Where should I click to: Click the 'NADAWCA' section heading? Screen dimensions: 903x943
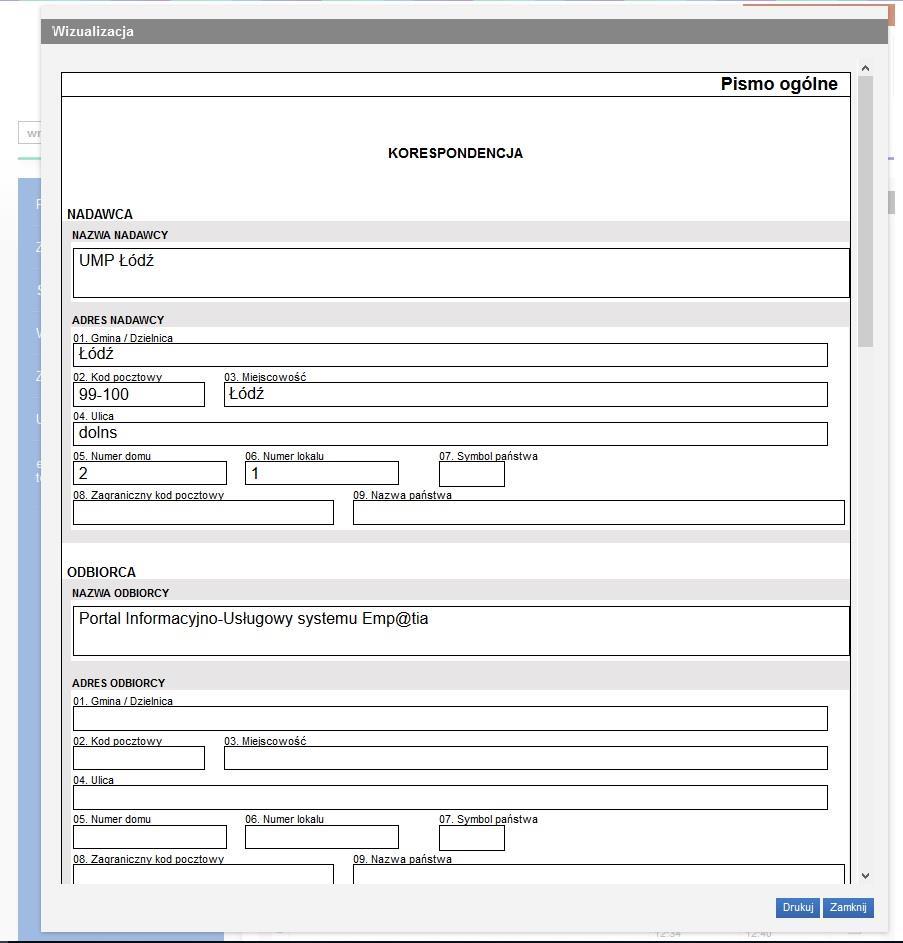click(100, 214)
